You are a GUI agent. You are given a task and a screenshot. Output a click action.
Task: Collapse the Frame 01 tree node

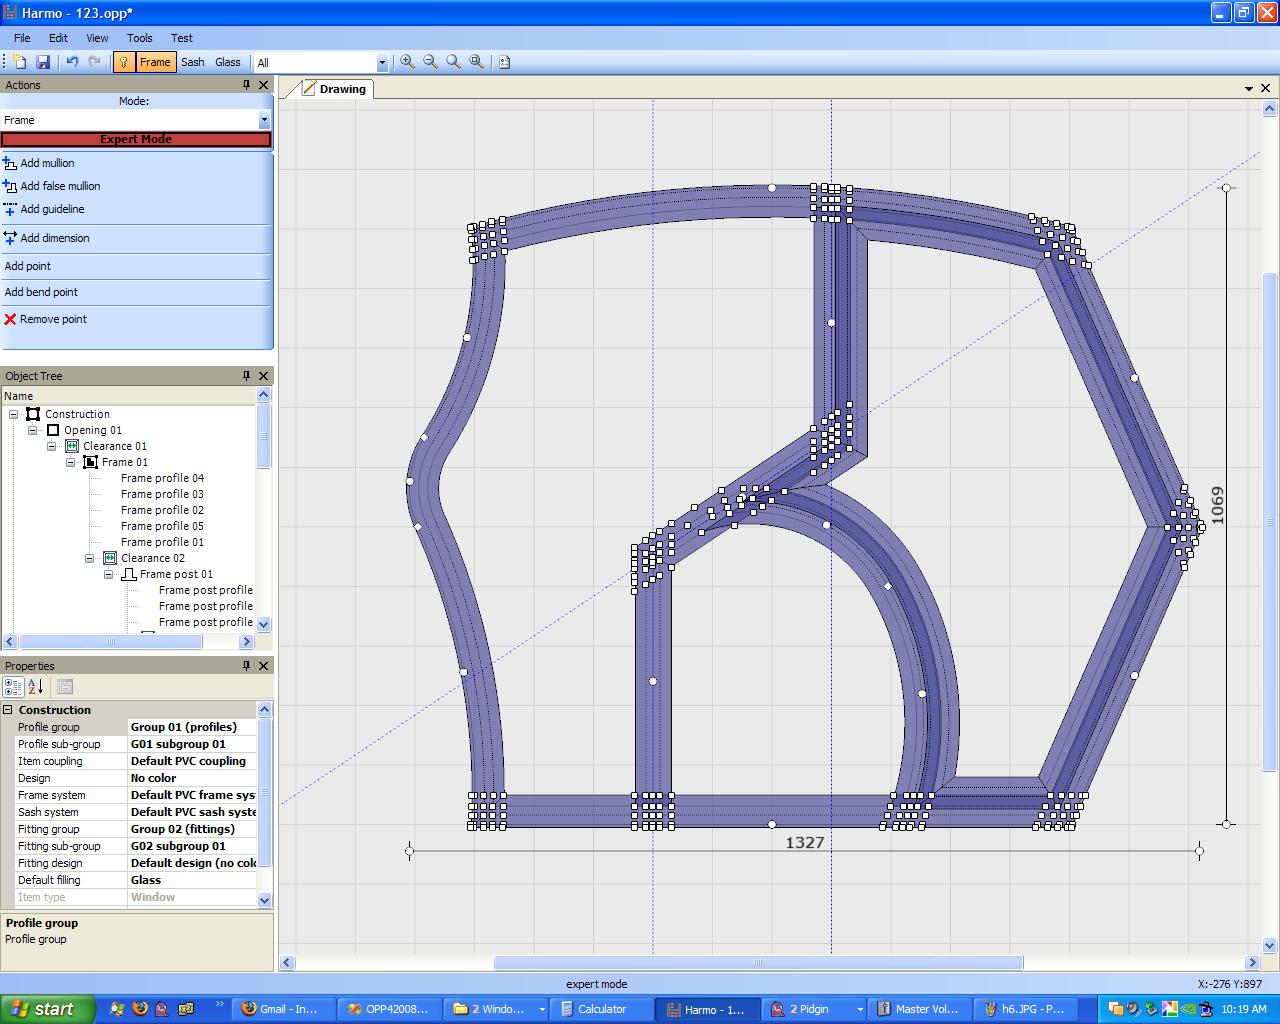[x=71, y=462]
